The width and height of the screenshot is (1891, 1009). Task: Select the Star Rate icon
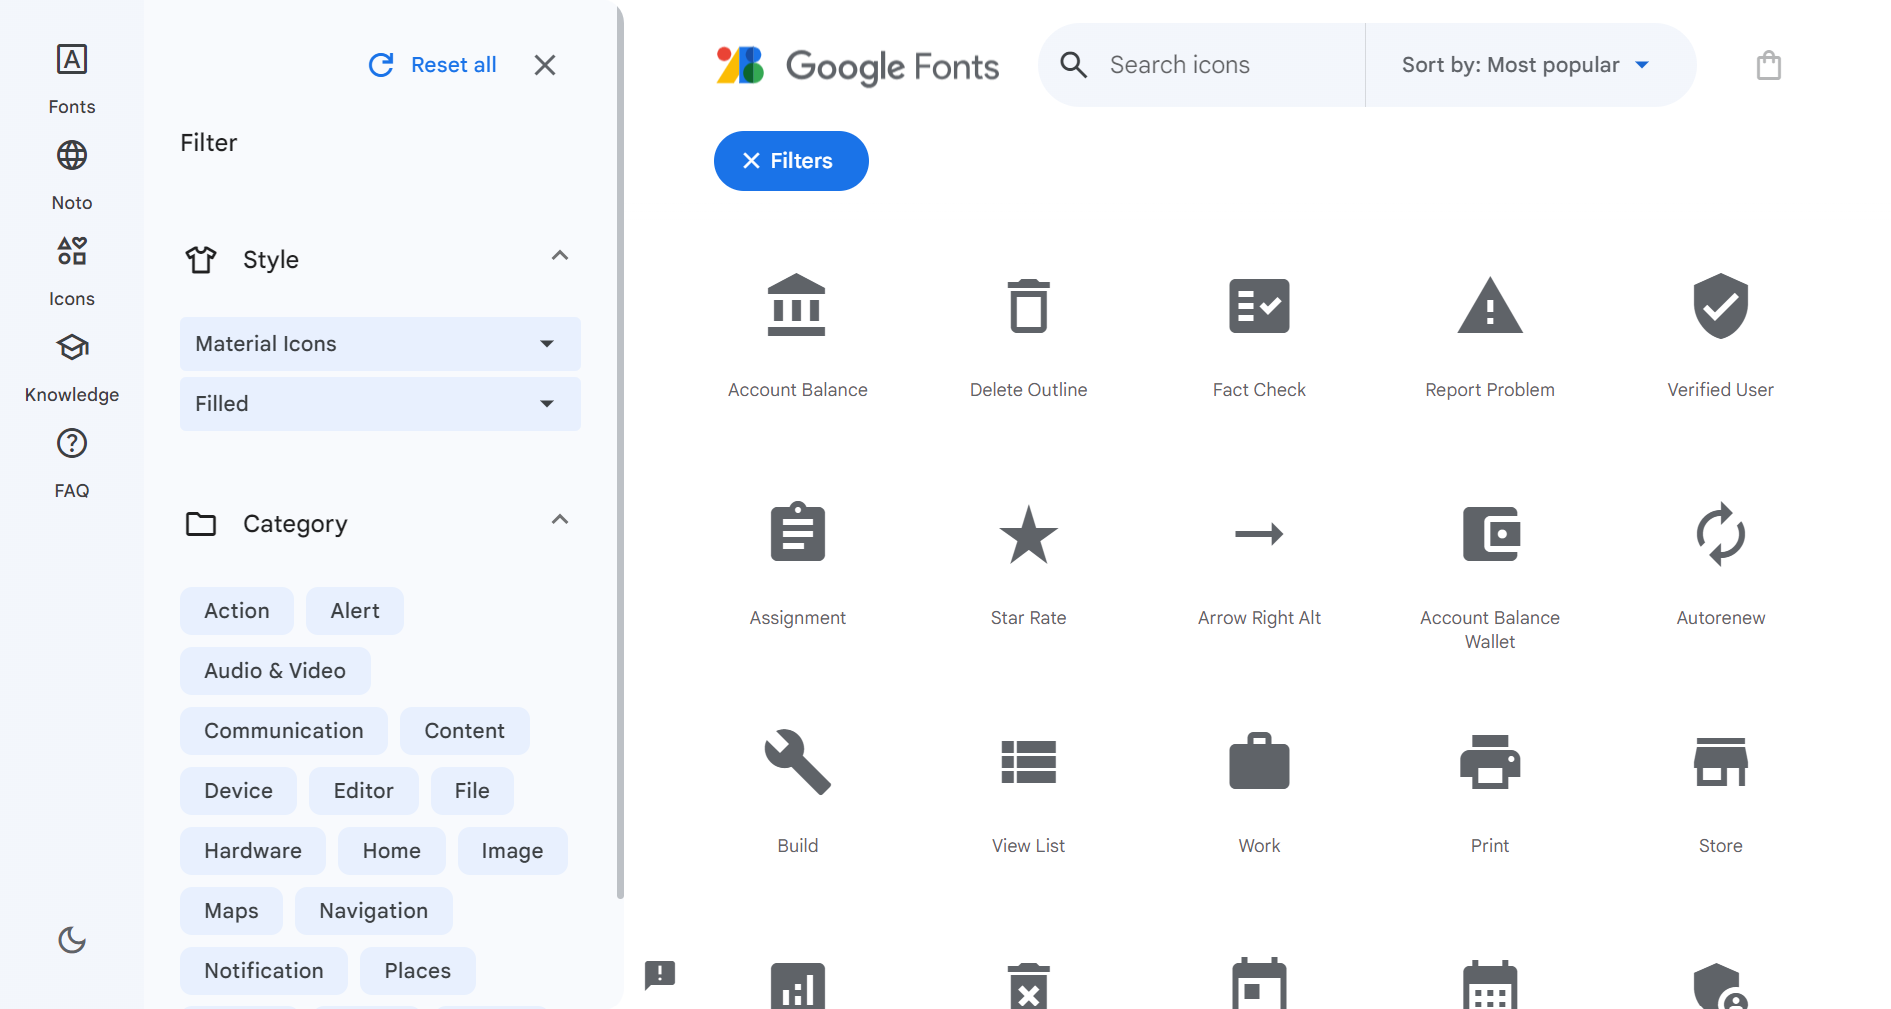tap(1028, 533)
